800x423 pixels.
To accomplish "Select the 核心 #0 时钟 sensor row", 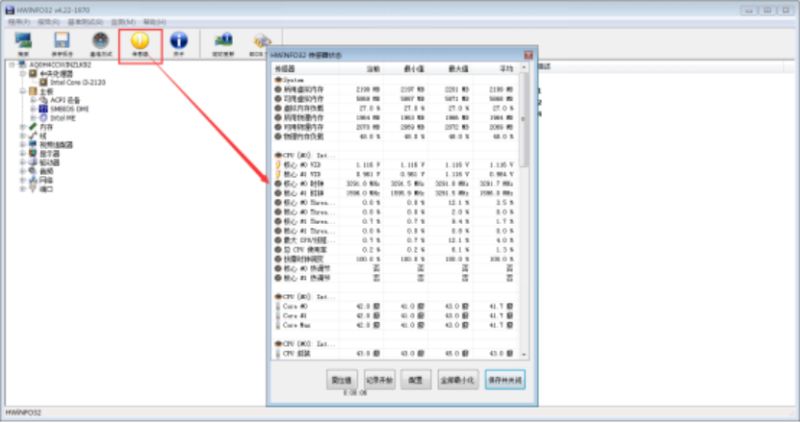I will [x=395, y=184].
